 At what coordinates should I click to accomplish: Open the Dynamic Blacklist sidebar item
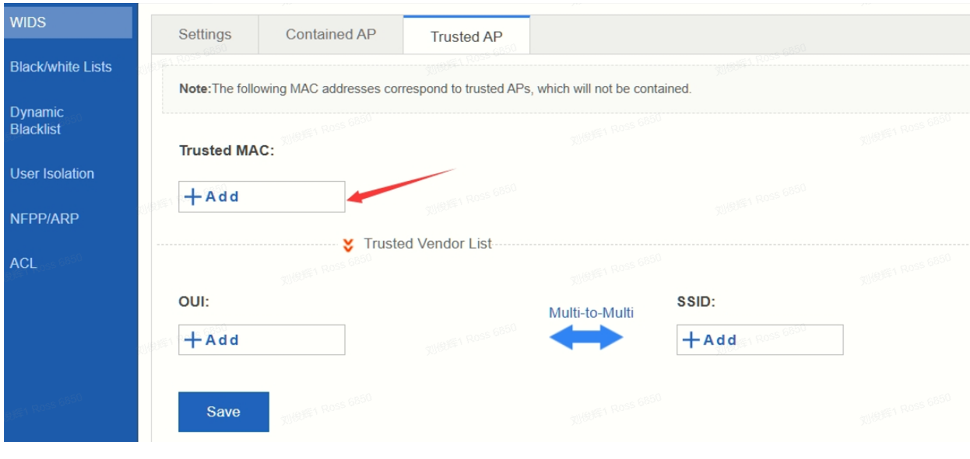coord(36,121)
